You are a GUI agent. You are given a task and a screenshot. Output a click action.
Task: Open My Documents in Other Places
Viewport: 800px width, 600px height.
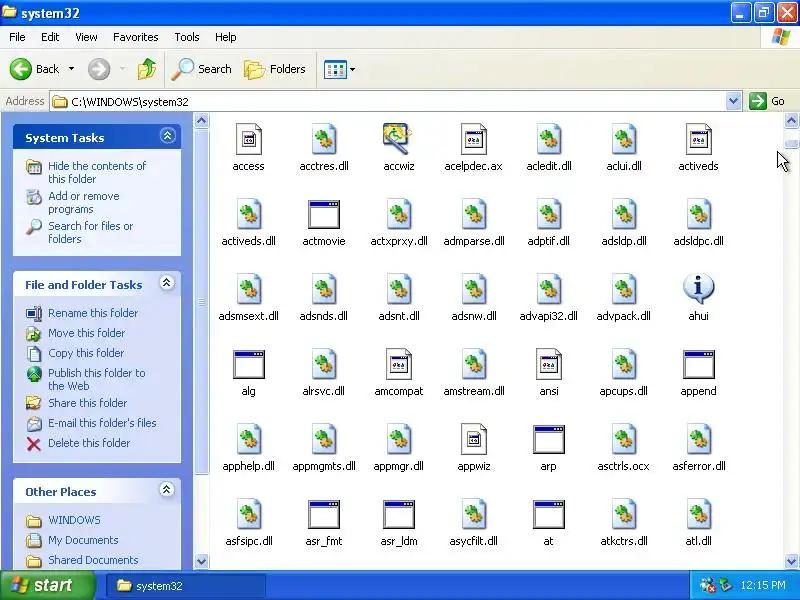point(83,540)
